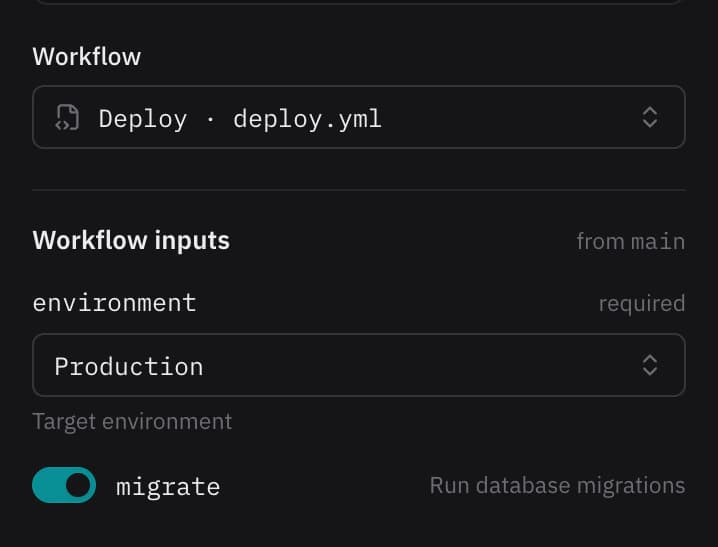The height and width of the screenshot is (547, 718).
Task: Click the 'environment' input label
Action: coord(114,303)
